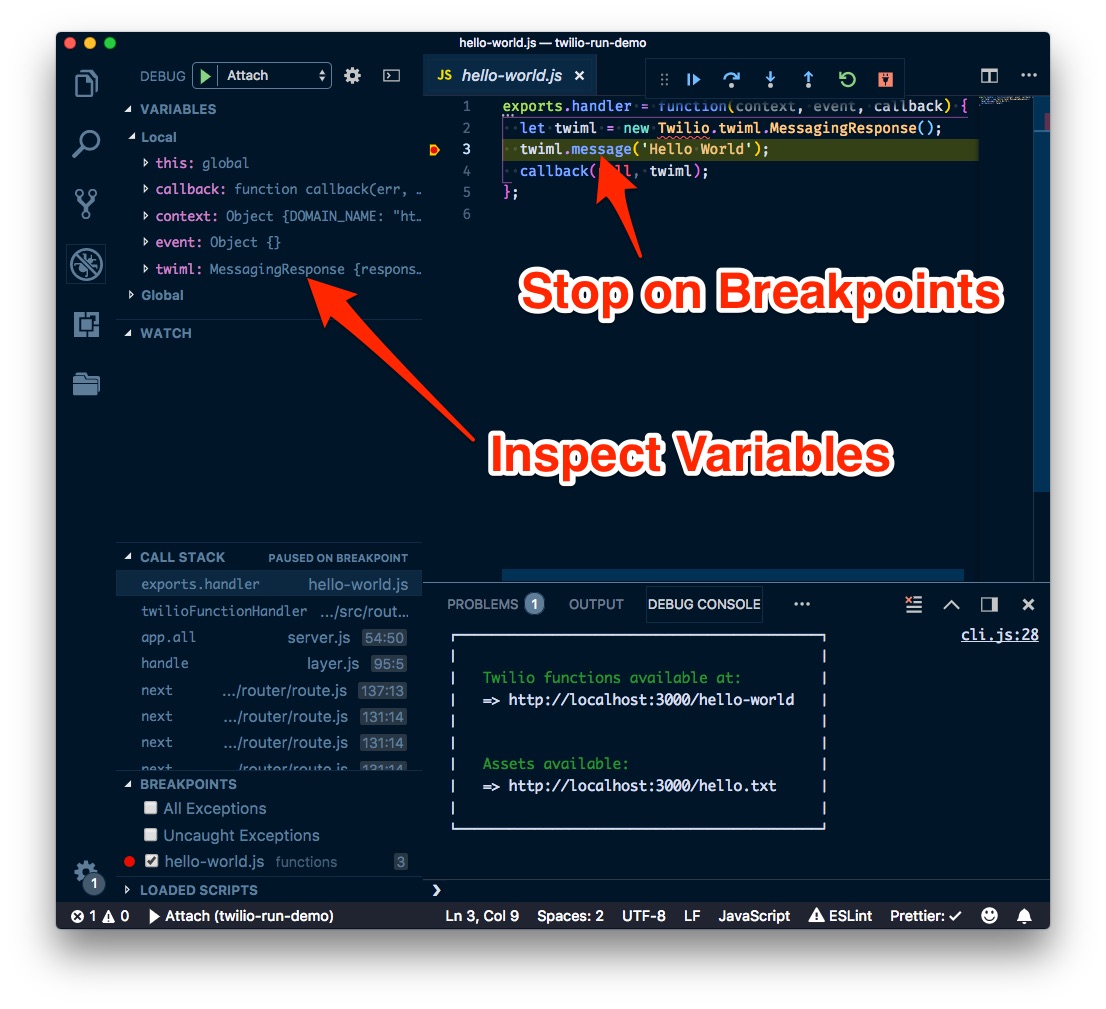The image size is (1106, 1009).
Task: Open launch.json with debug gear icon
Action: [x=352, y=75]
